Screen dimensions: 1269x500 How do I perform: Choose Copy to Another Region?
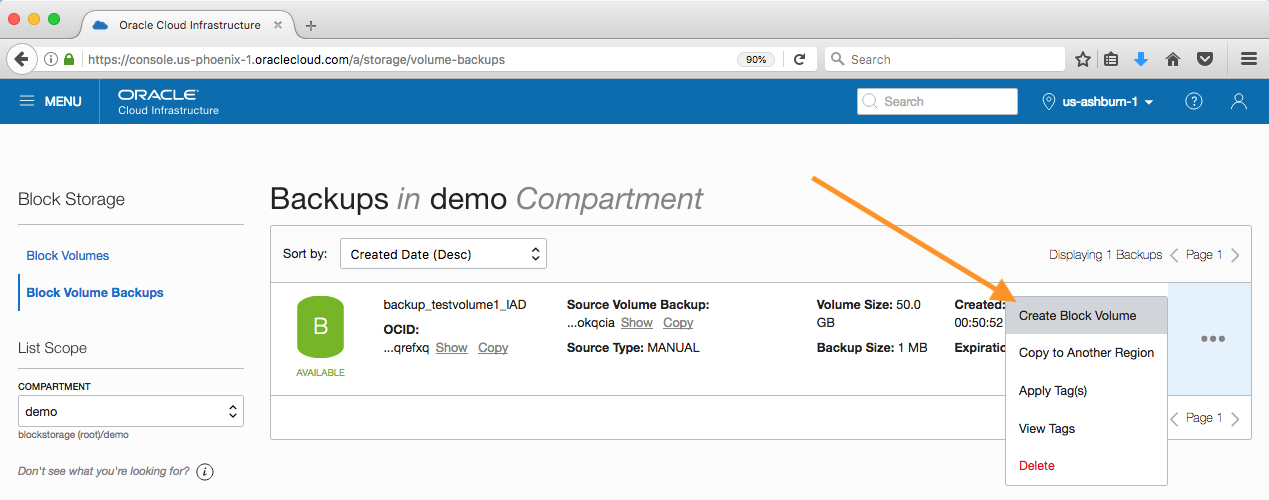1086,353
